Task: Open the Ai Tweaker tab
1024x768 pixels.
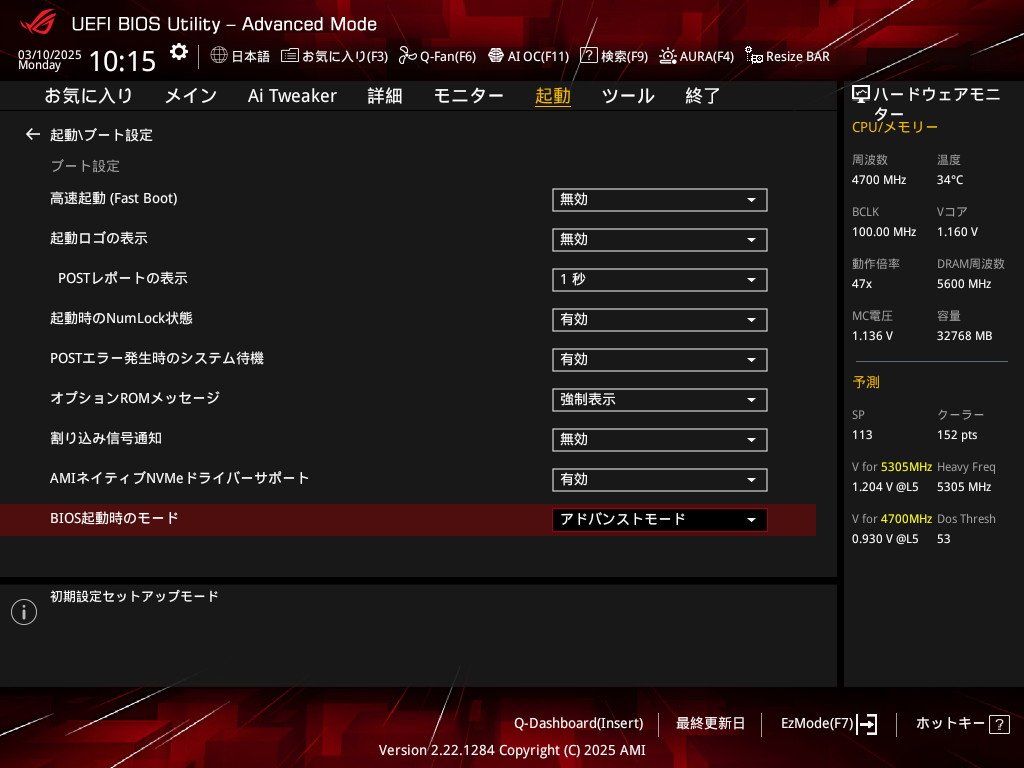Action: pos(292,95)
